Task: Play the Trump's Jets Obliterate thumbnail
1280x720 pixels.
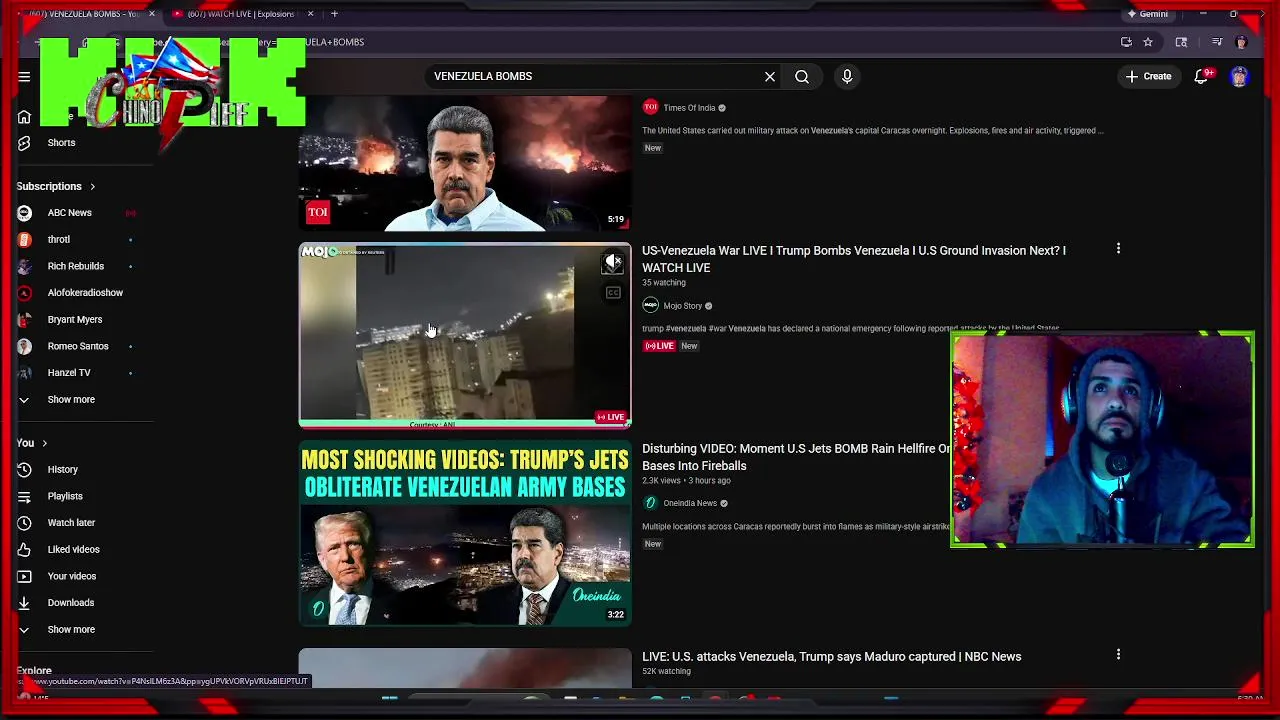Action: [x=465, y=533]
